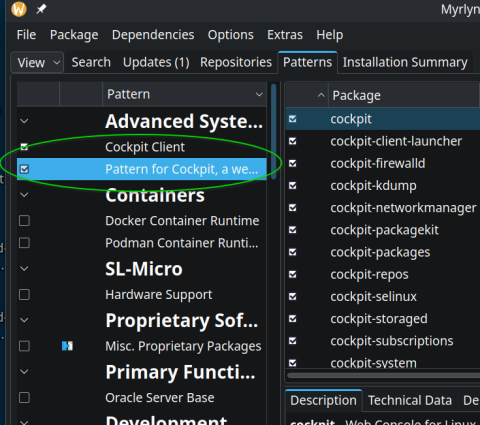Switch to the Updates (1) tab
The width and height of the screenshot is (480, 425).
click(156, 62)
